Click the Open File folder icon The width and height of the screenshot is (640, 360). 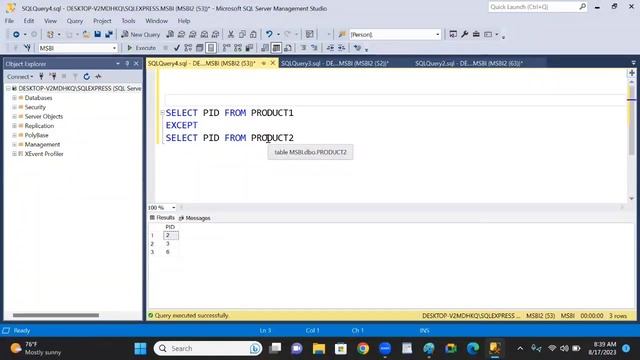tap(86, 35)
